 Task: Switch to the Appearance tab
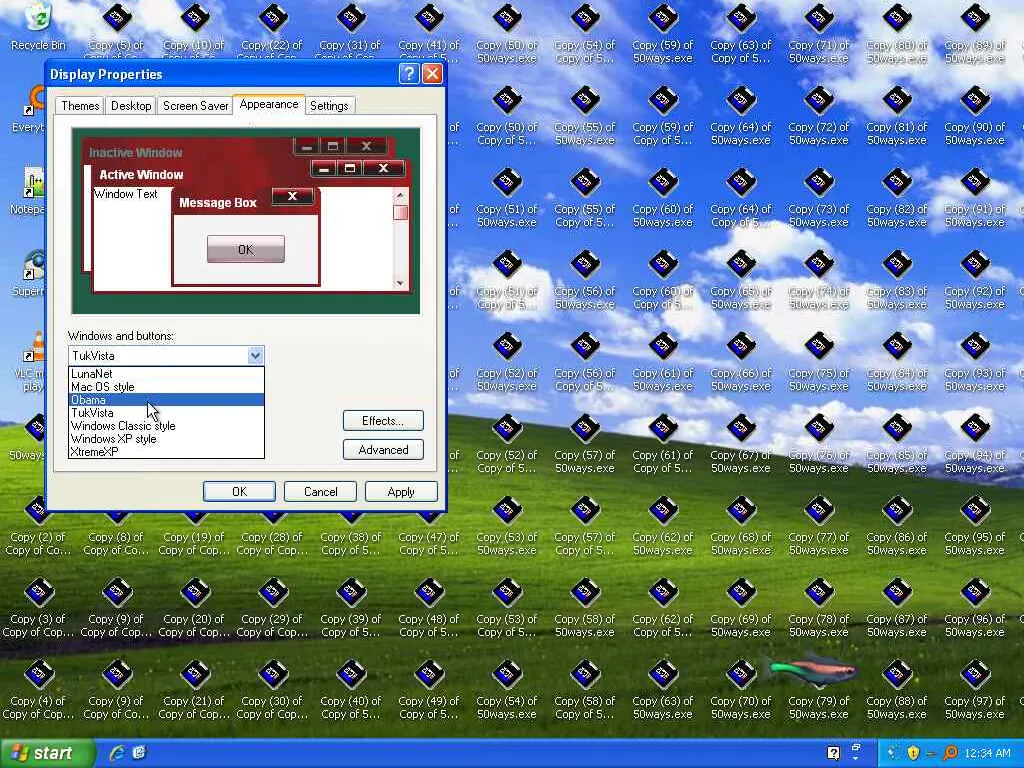(268, 104)
